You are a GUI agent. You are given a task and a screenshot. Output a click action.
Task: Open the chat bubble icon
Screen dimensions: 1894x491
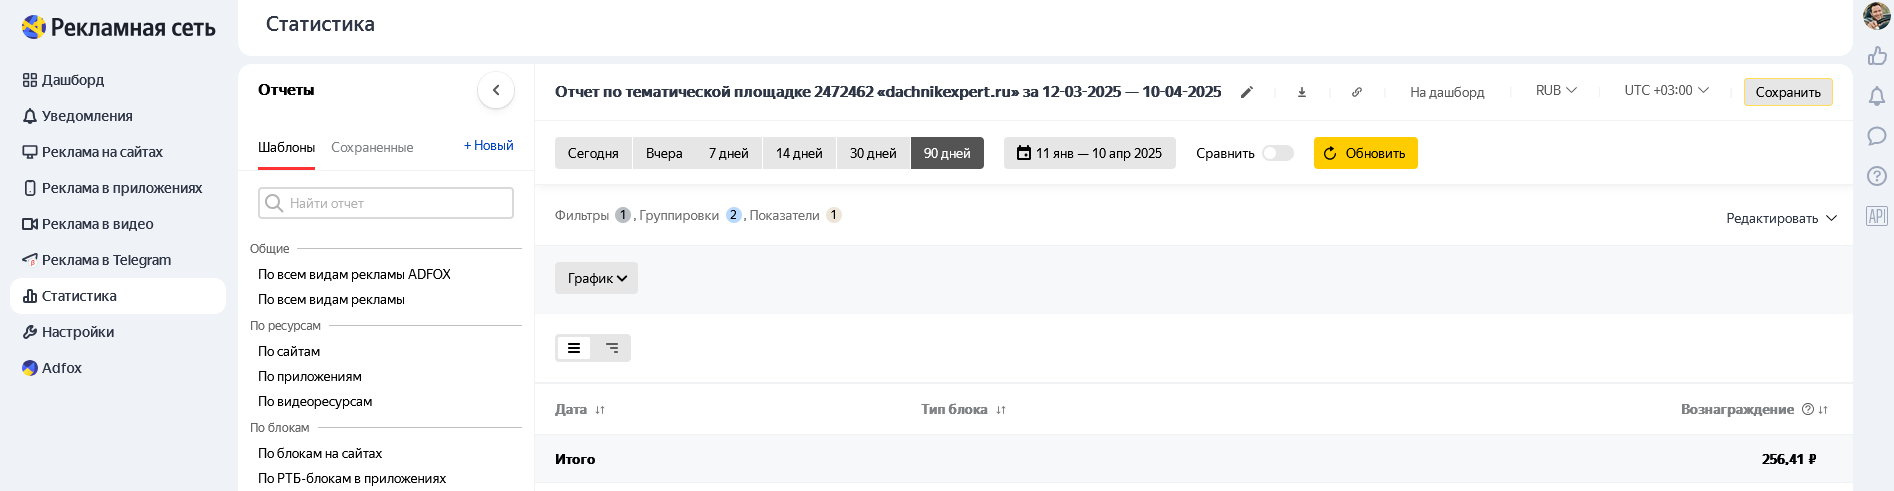click(1877, 136)
